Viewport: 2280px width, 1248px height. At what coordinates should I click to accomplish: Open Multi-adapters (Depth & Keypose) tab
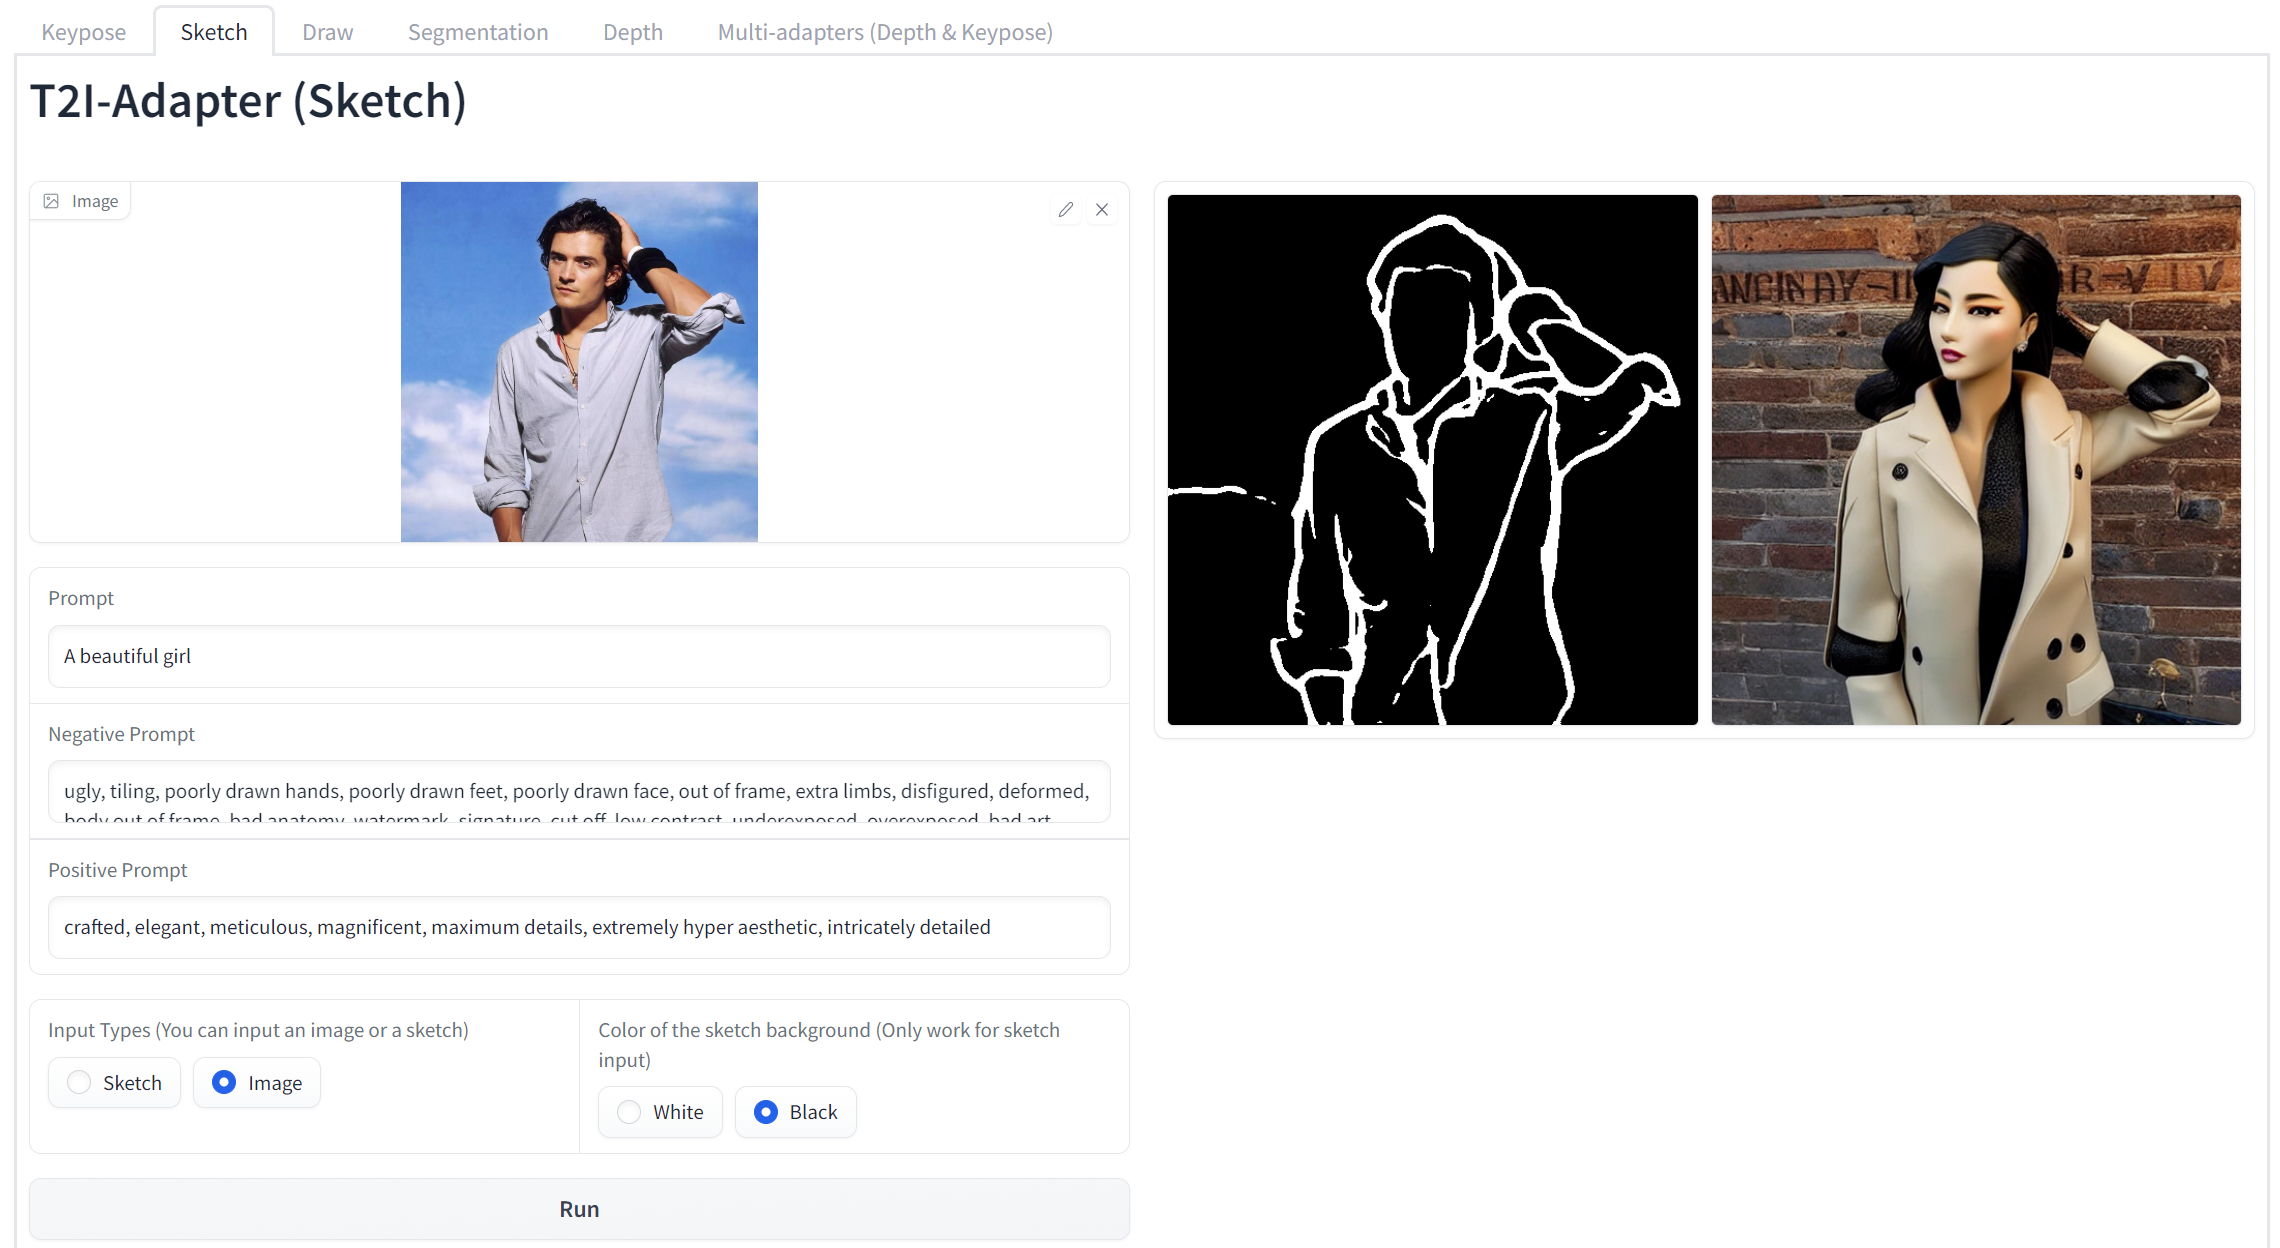point(885,32)
